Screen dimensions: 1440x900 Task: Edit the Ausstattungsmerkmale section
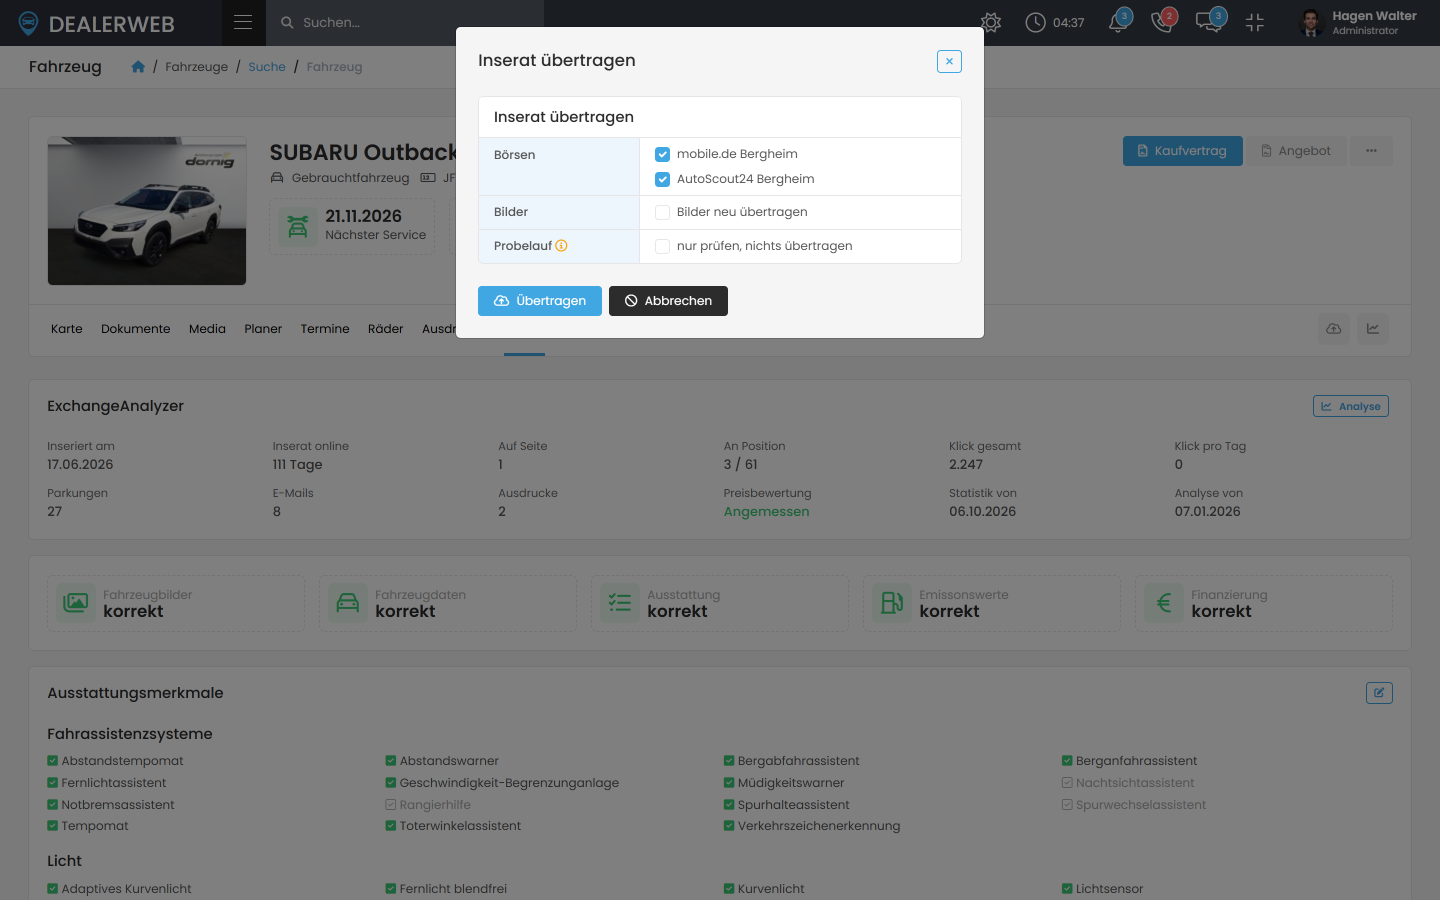click(x=1379, y=693)
